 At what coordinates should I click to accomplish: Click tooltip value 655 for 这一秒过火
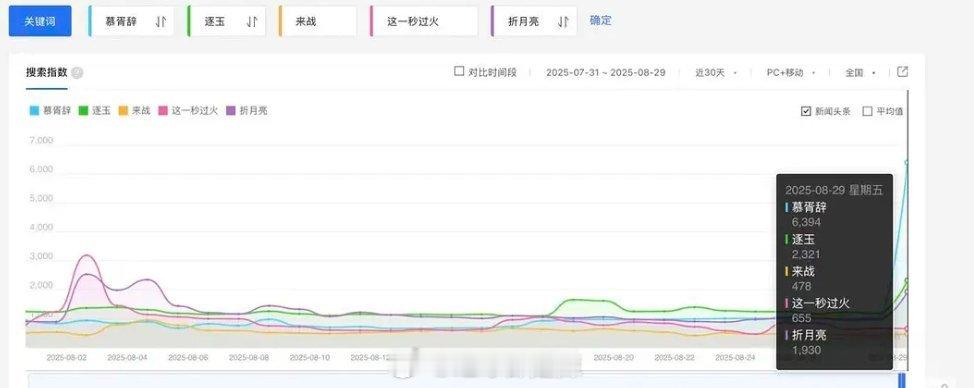(x=801, y=318)
